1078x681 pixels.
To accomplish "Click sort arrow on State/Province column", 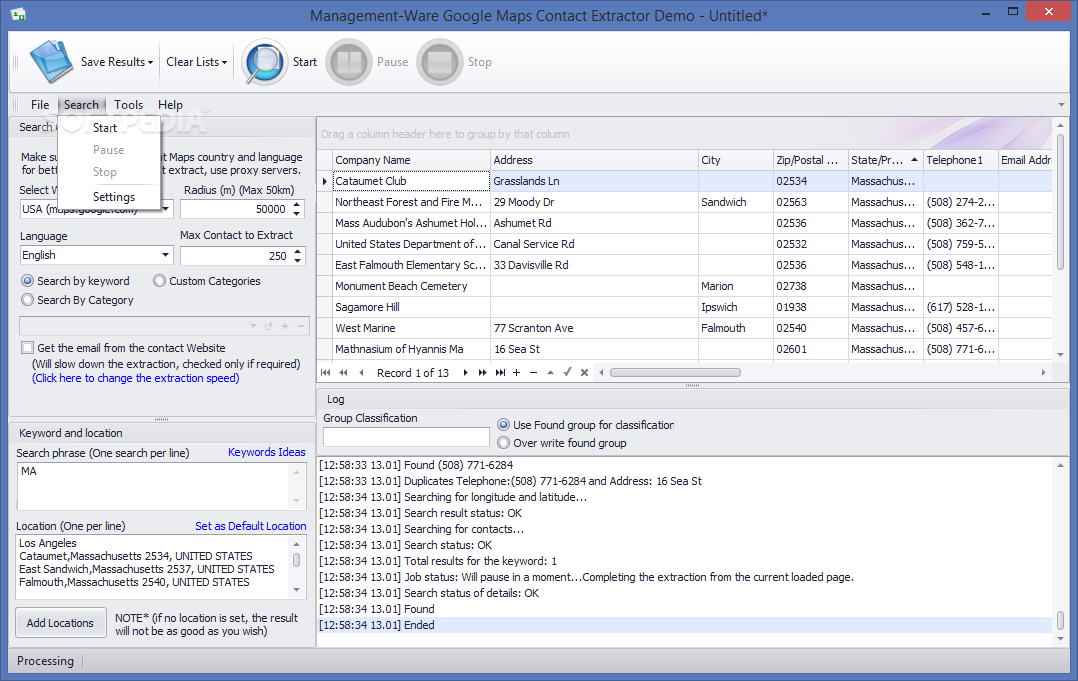I will coord(914,159).
